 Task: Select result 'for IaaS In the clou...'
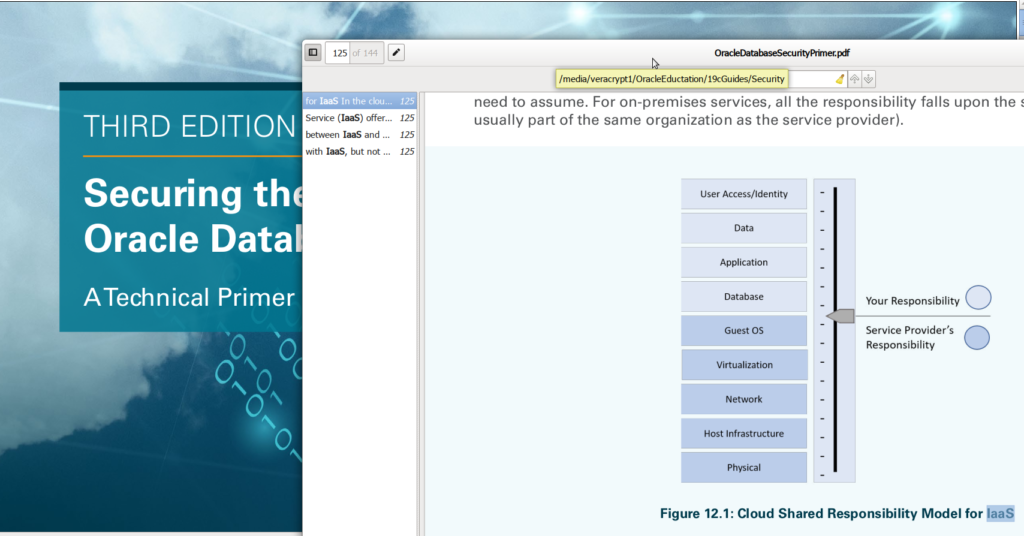(360, 101)
